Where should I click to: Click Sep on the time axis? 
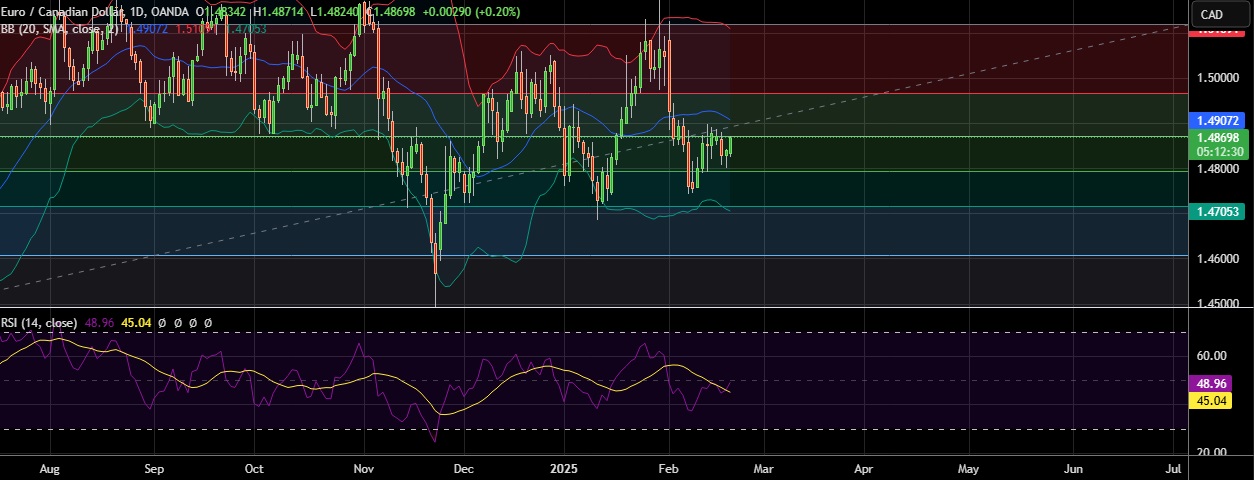153,467
